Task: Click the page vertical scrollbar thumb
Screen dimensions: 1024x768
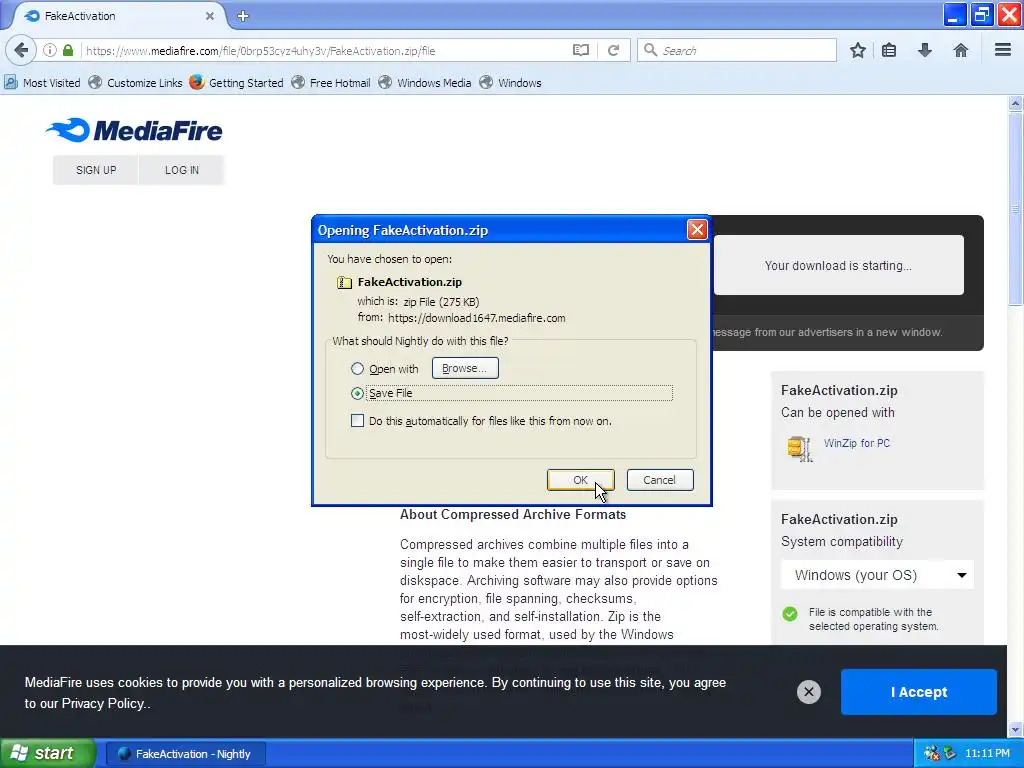Action: coord(1015,209)
